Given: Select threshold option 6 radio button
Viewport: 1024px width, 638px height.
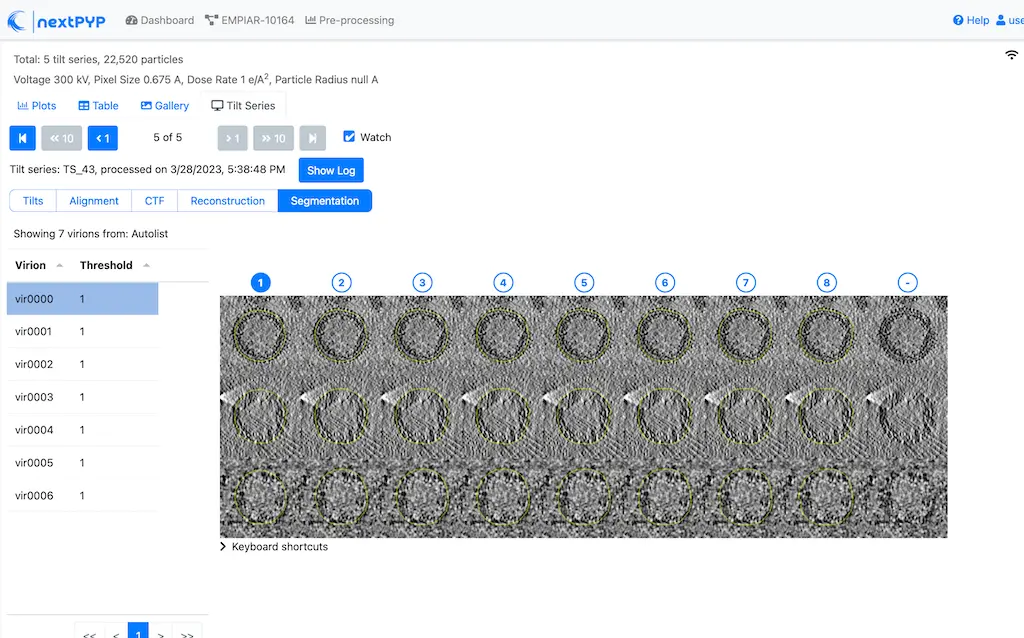Looking at the screenshot, I should click(x=665, y=283).
